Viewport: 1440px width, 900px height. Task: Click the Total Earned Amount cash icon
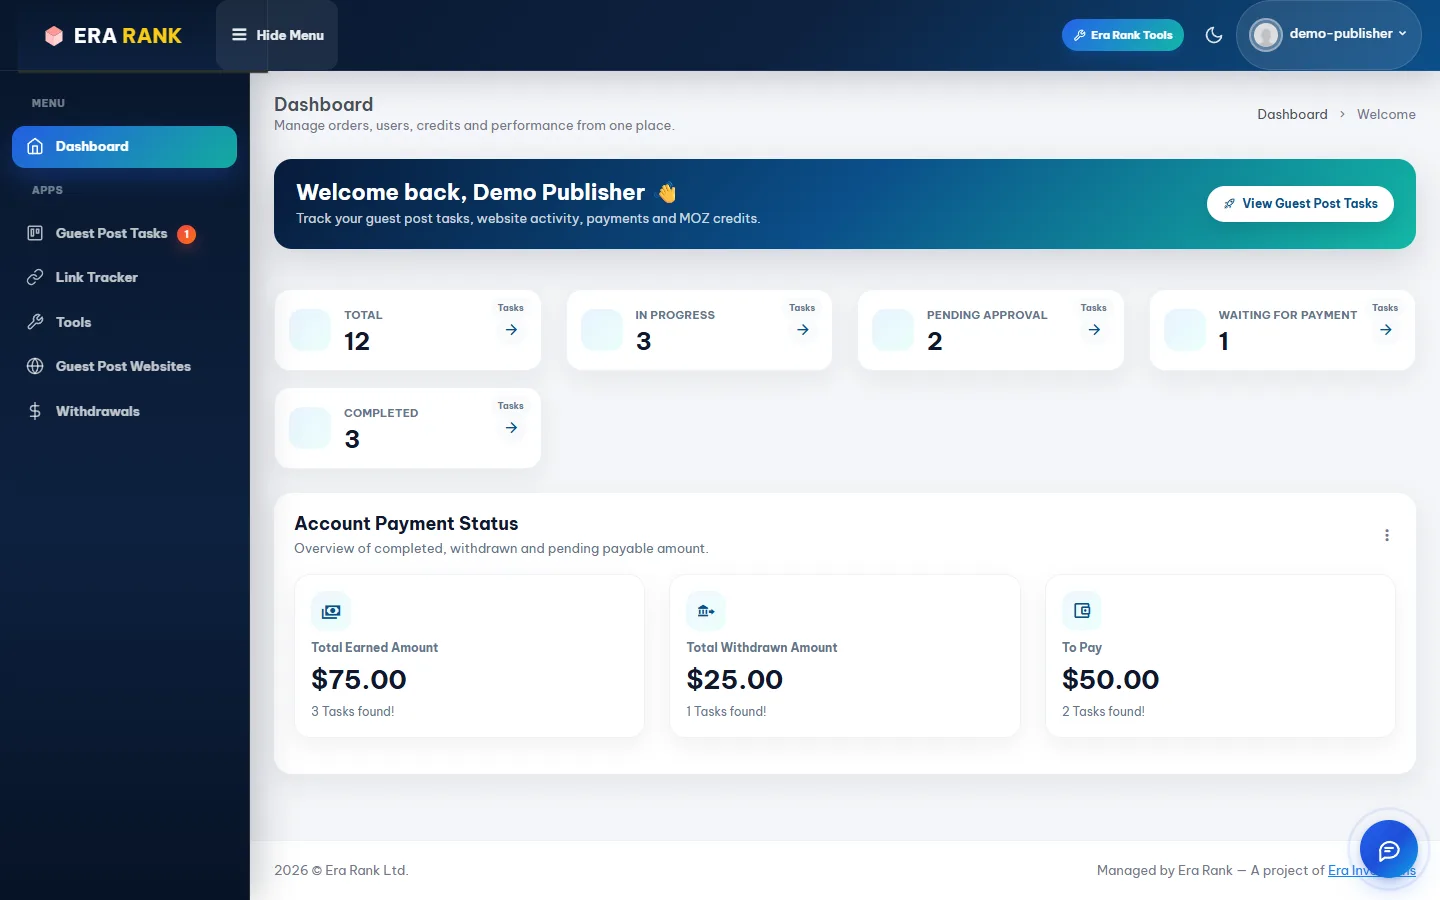pos(331,611)
